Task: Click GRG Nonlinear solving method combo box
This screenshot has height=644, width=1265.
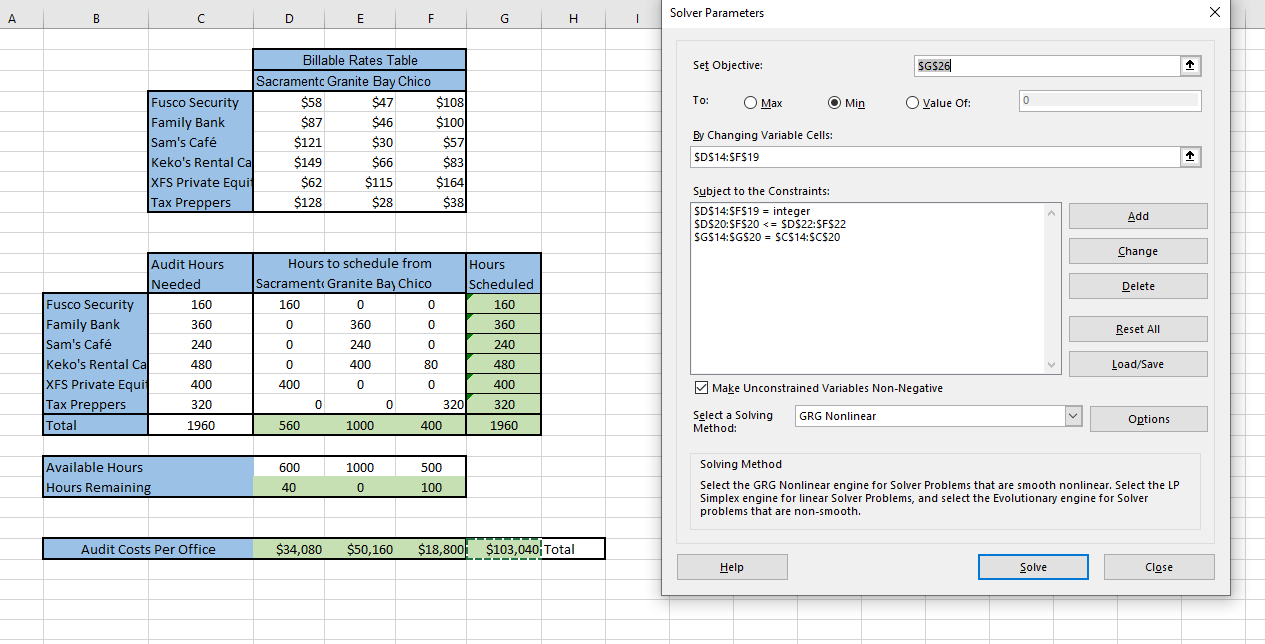Action: pyautogui.click(x=938, y=416)
